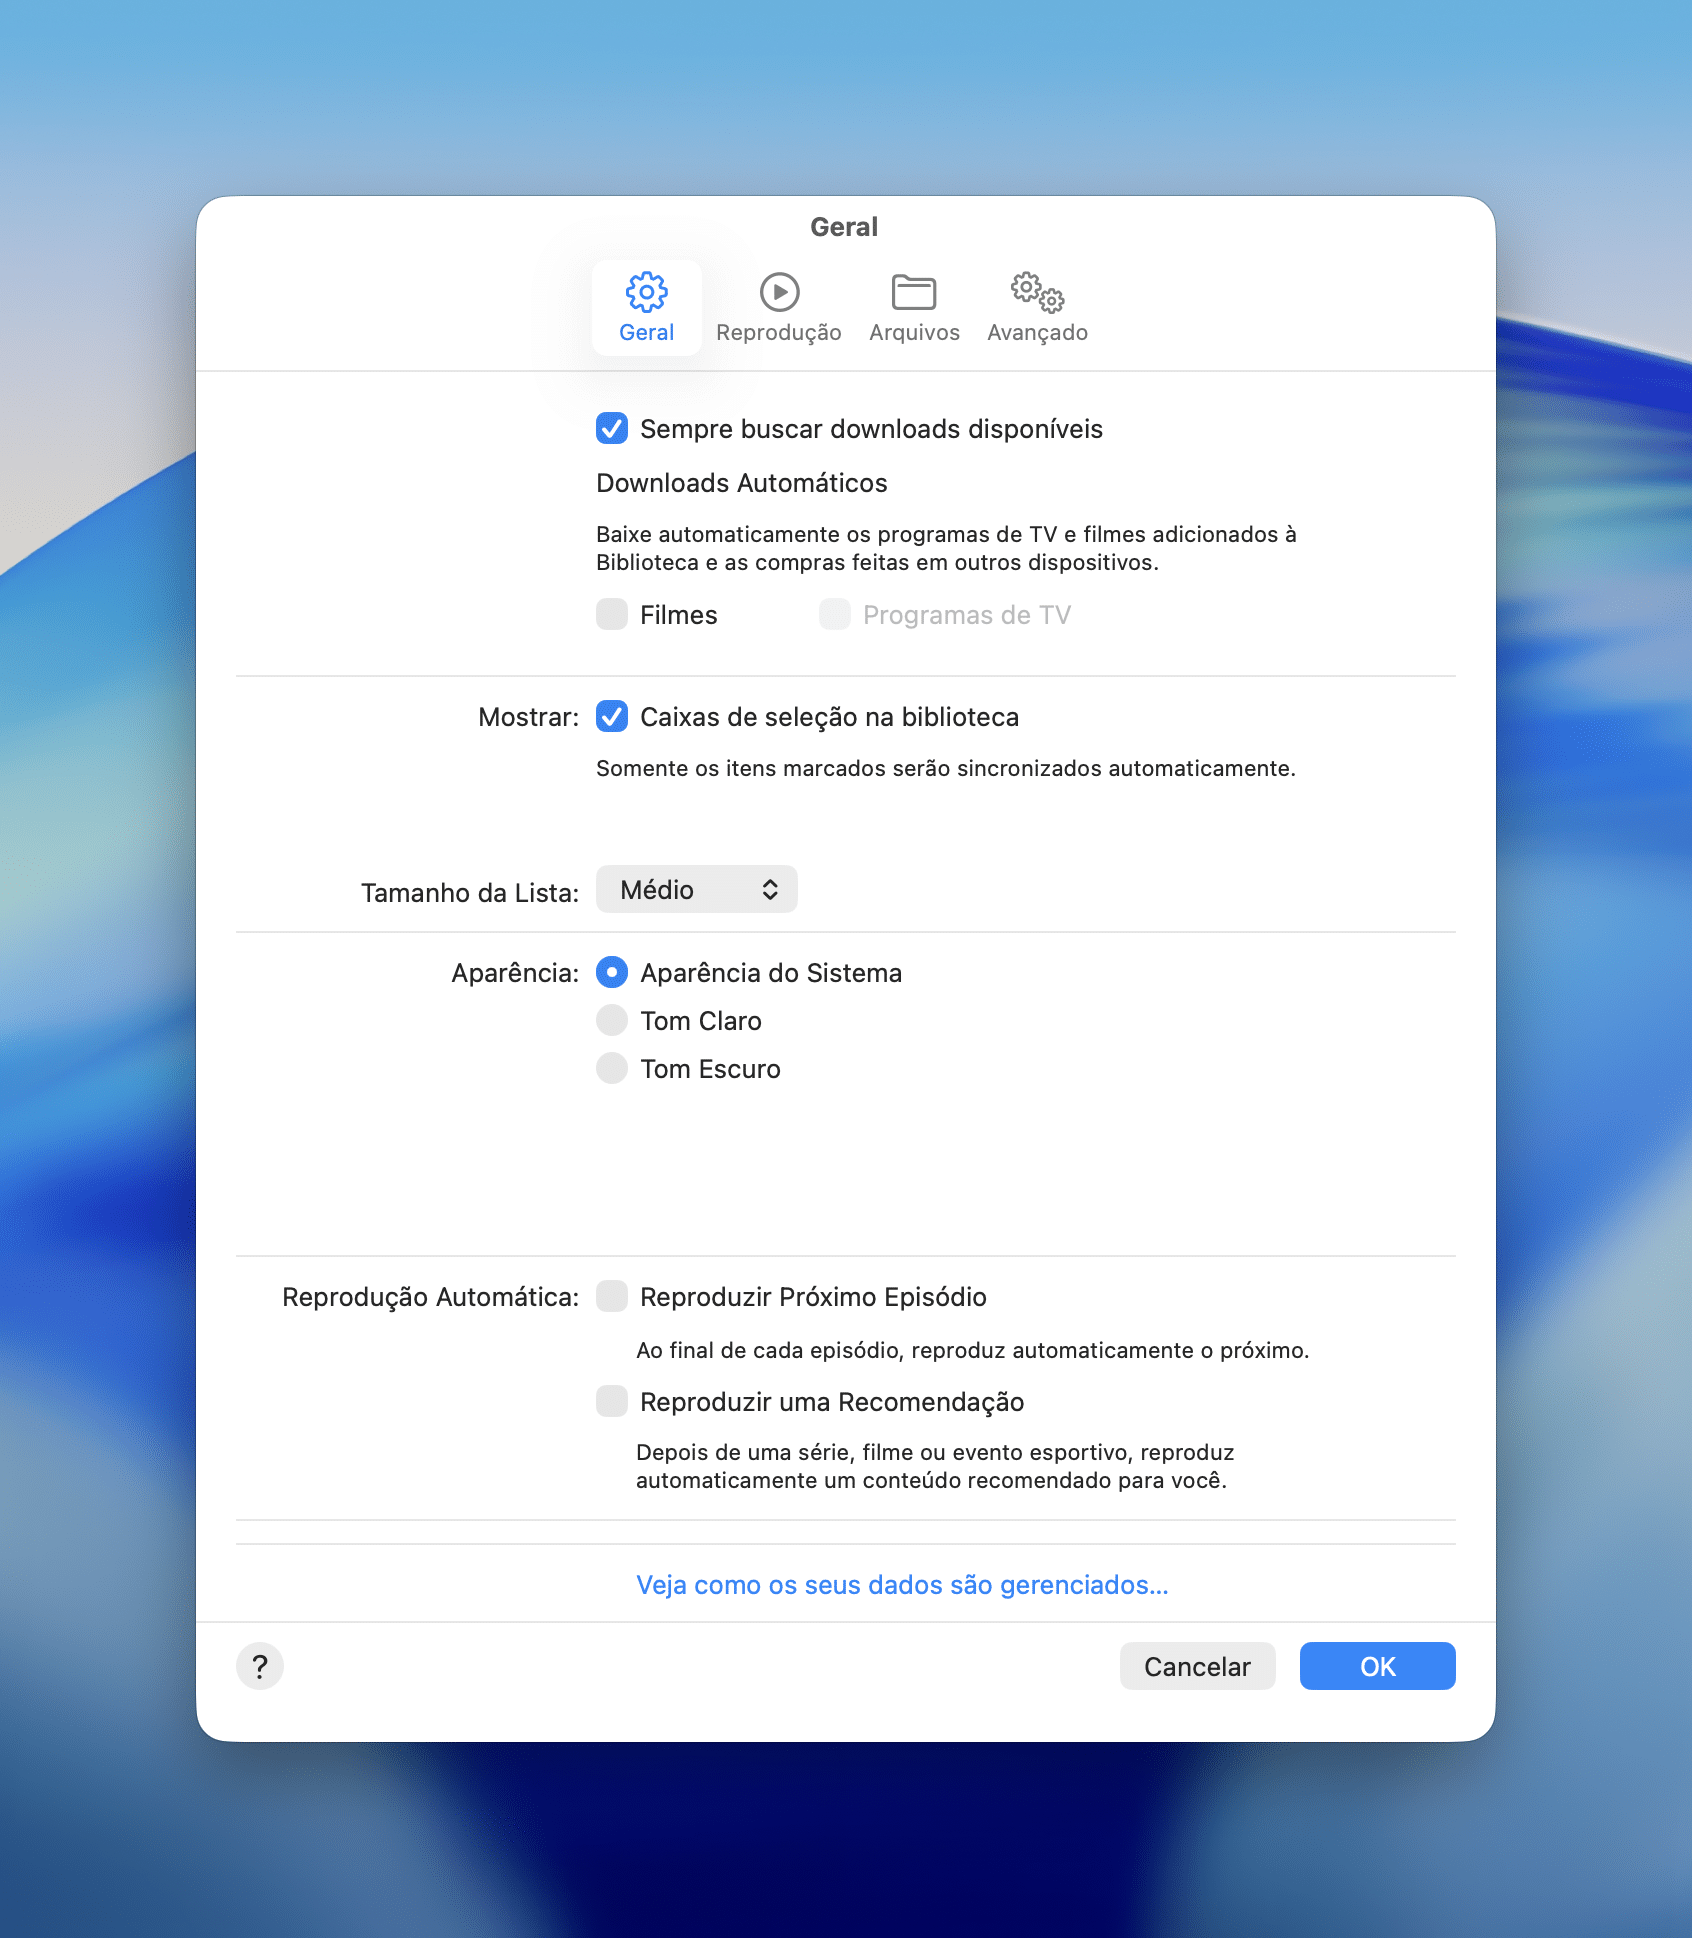Click the Geral gear icon
Viewport: 1692px width, 1938px height.
(x=646, y=292)
